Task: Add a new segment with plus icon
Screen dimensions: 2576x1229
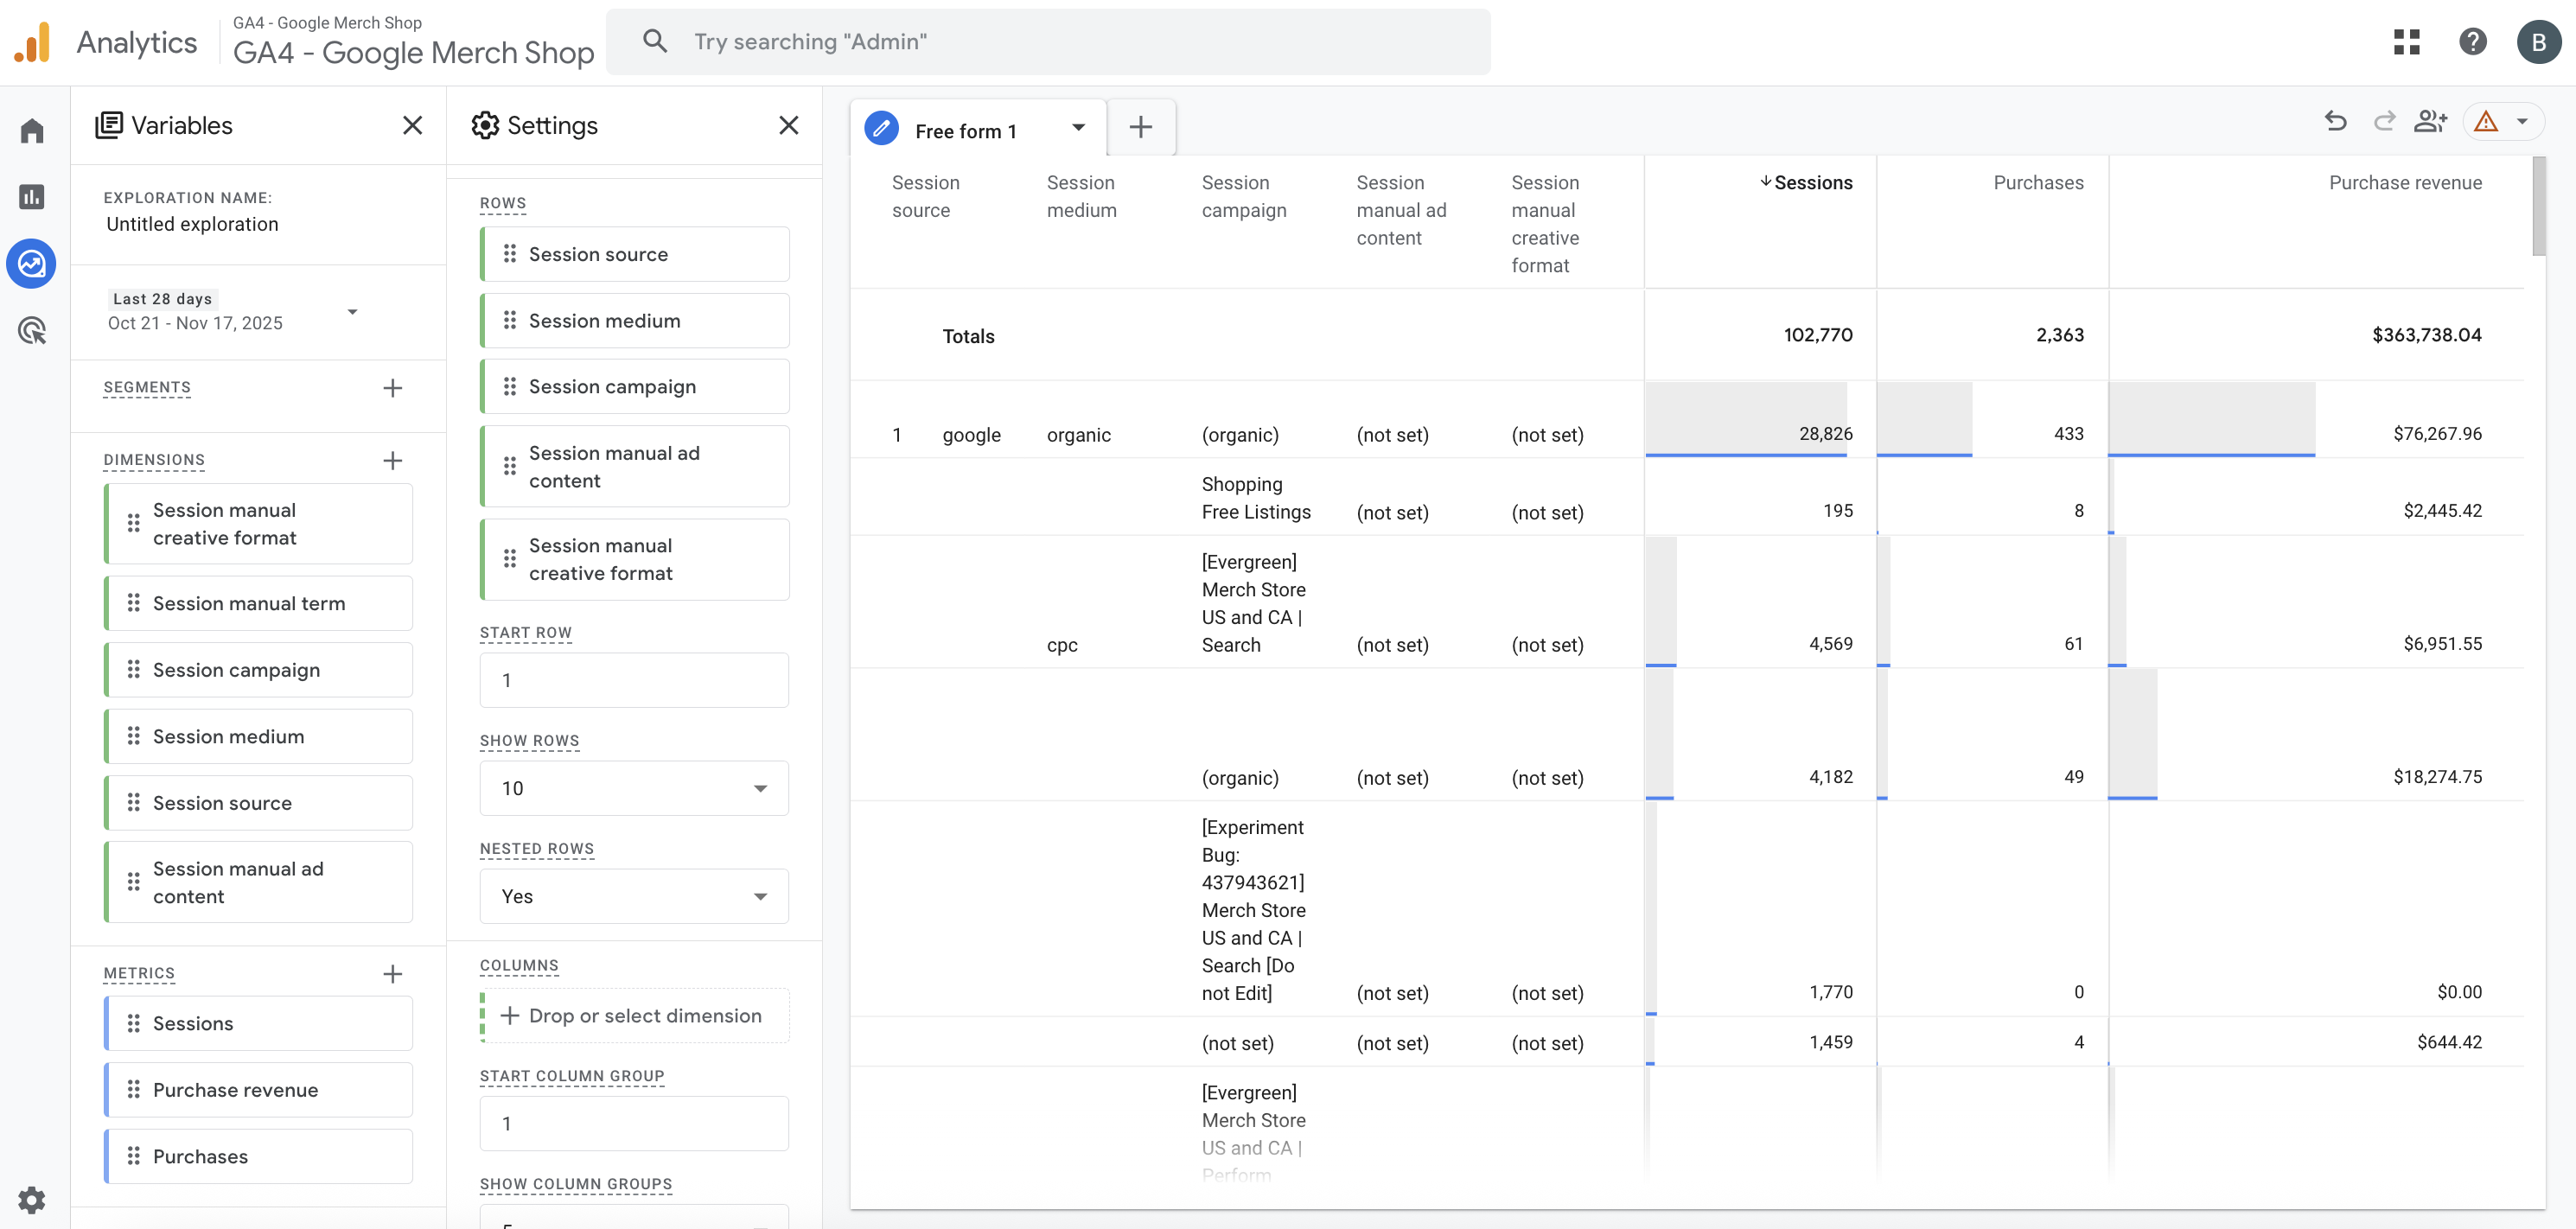Action: (x=393, y=388)
